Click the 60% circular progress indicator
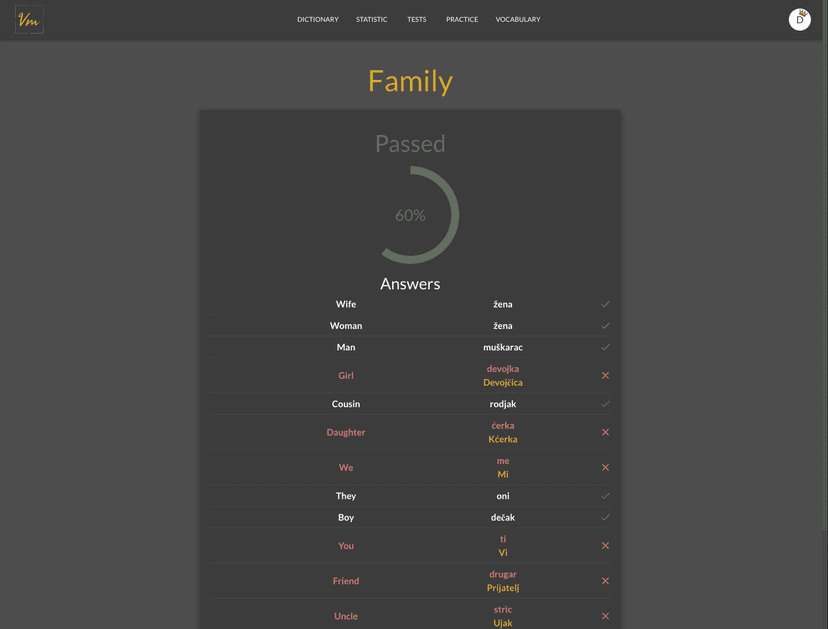 410,215
